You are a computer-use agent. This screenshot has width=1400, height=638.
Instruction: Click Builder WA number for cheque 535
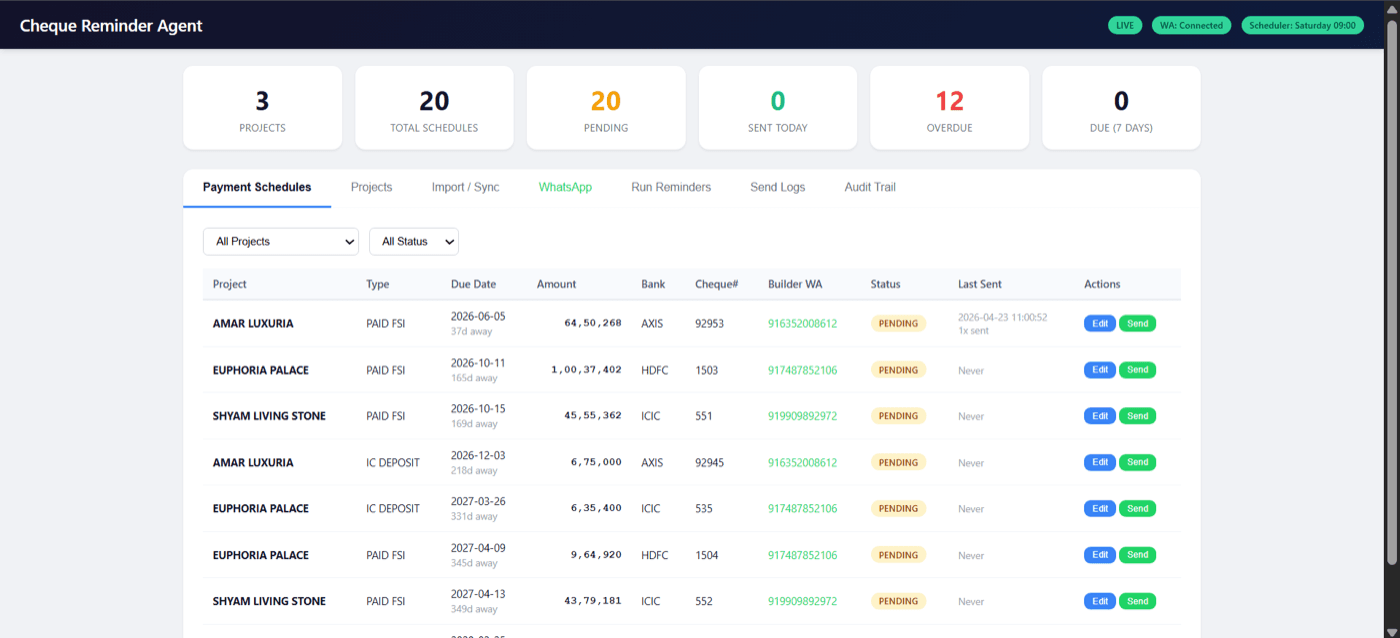pyautogui.click(x=802, y=509)
